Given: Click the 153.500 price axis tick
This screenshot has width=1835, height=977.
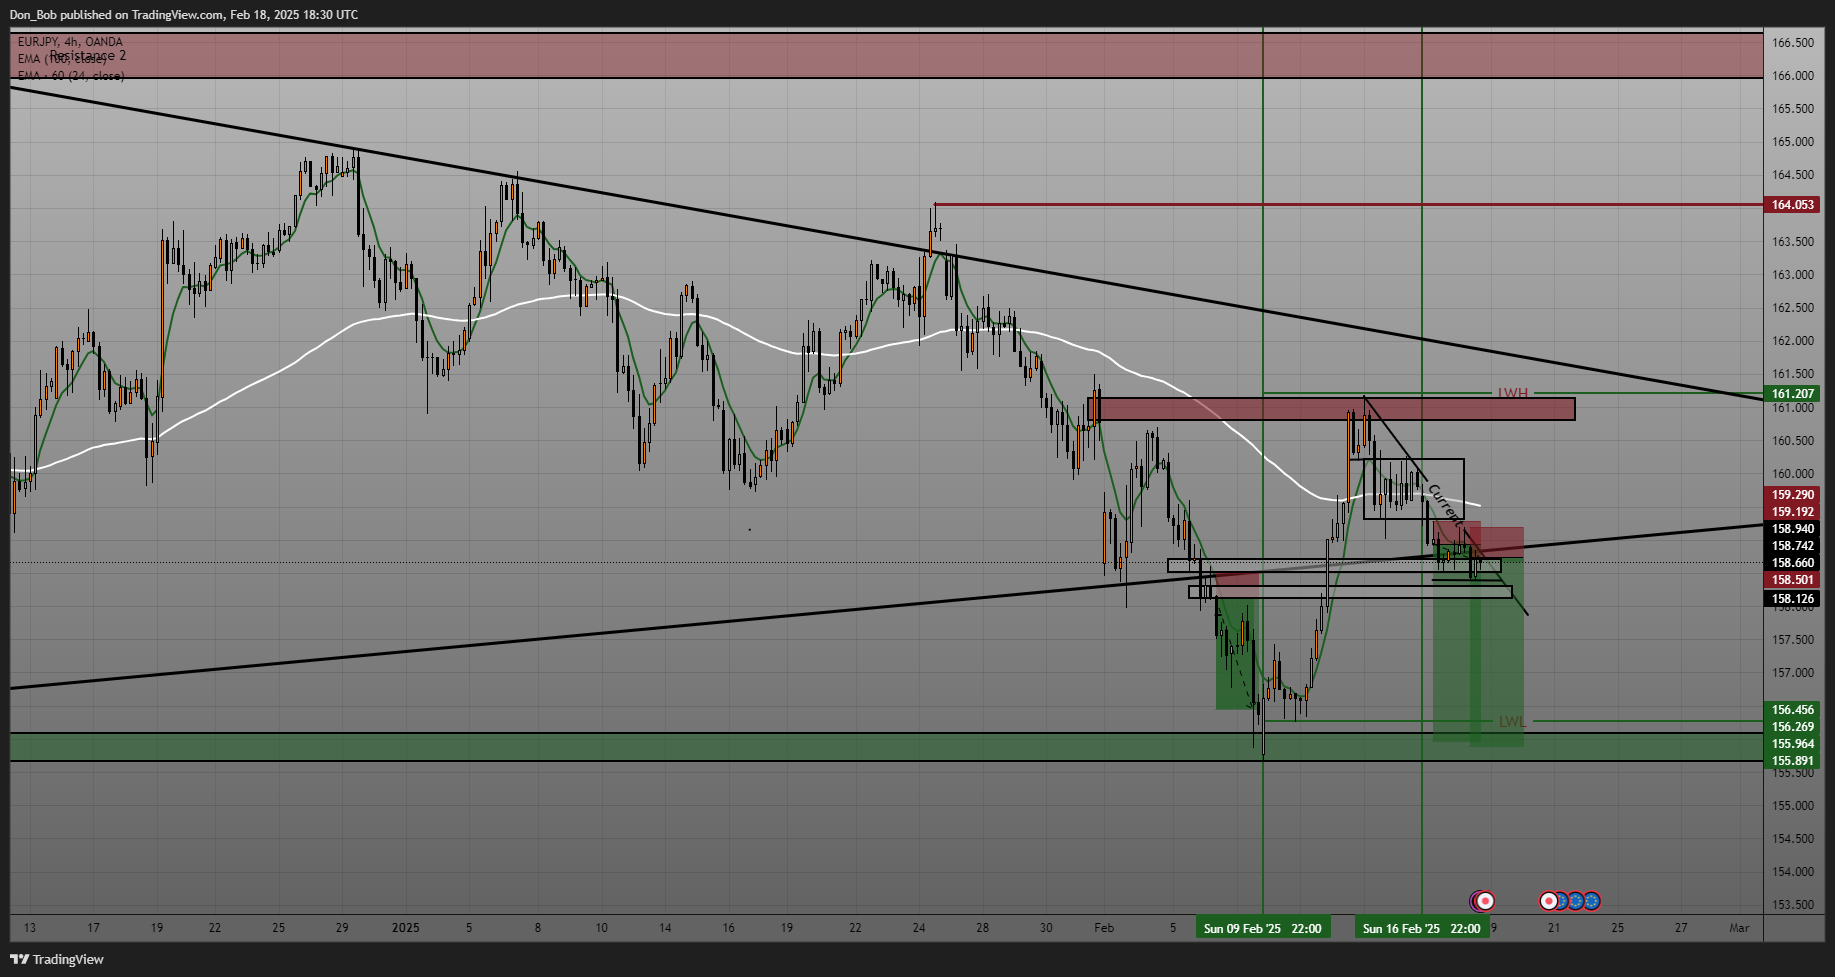Looking at the screenshot, I should 1792,905.
